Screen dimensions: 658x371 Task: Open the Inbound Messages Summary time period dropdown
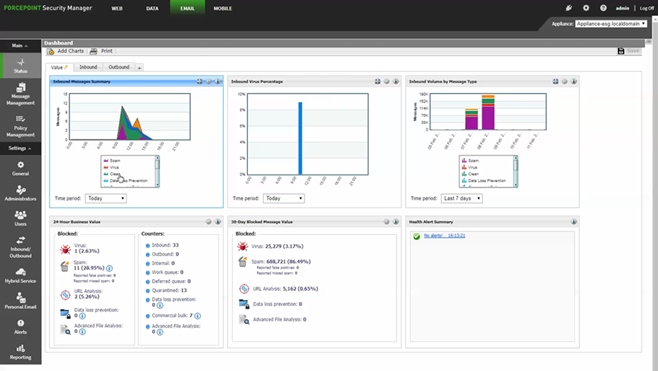click(x=106, y=198)
